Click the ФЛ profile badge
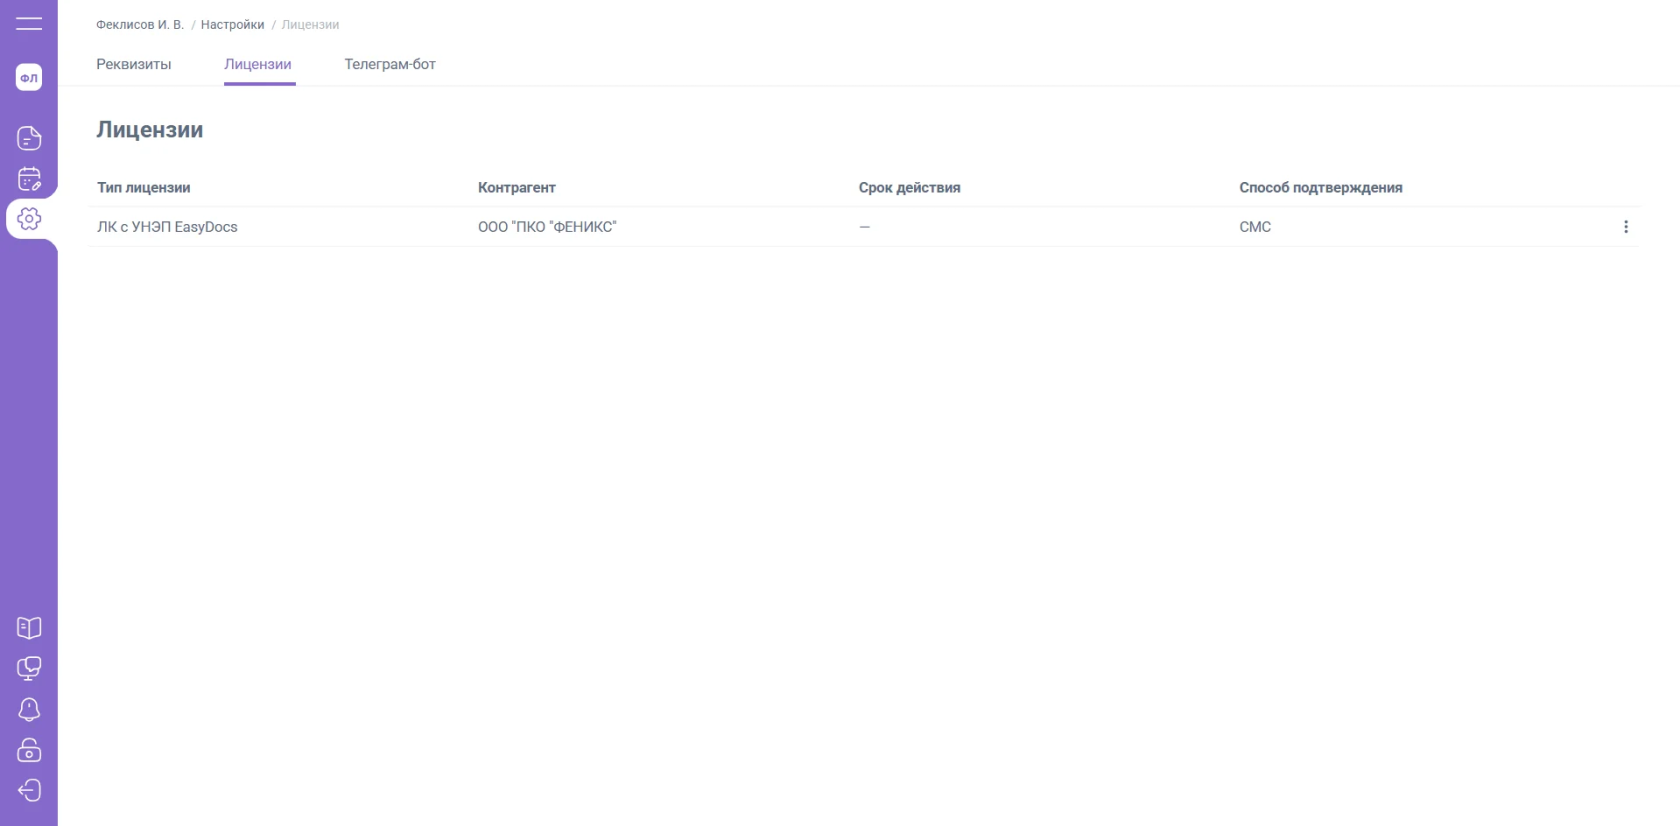 [x=29, y=78]
